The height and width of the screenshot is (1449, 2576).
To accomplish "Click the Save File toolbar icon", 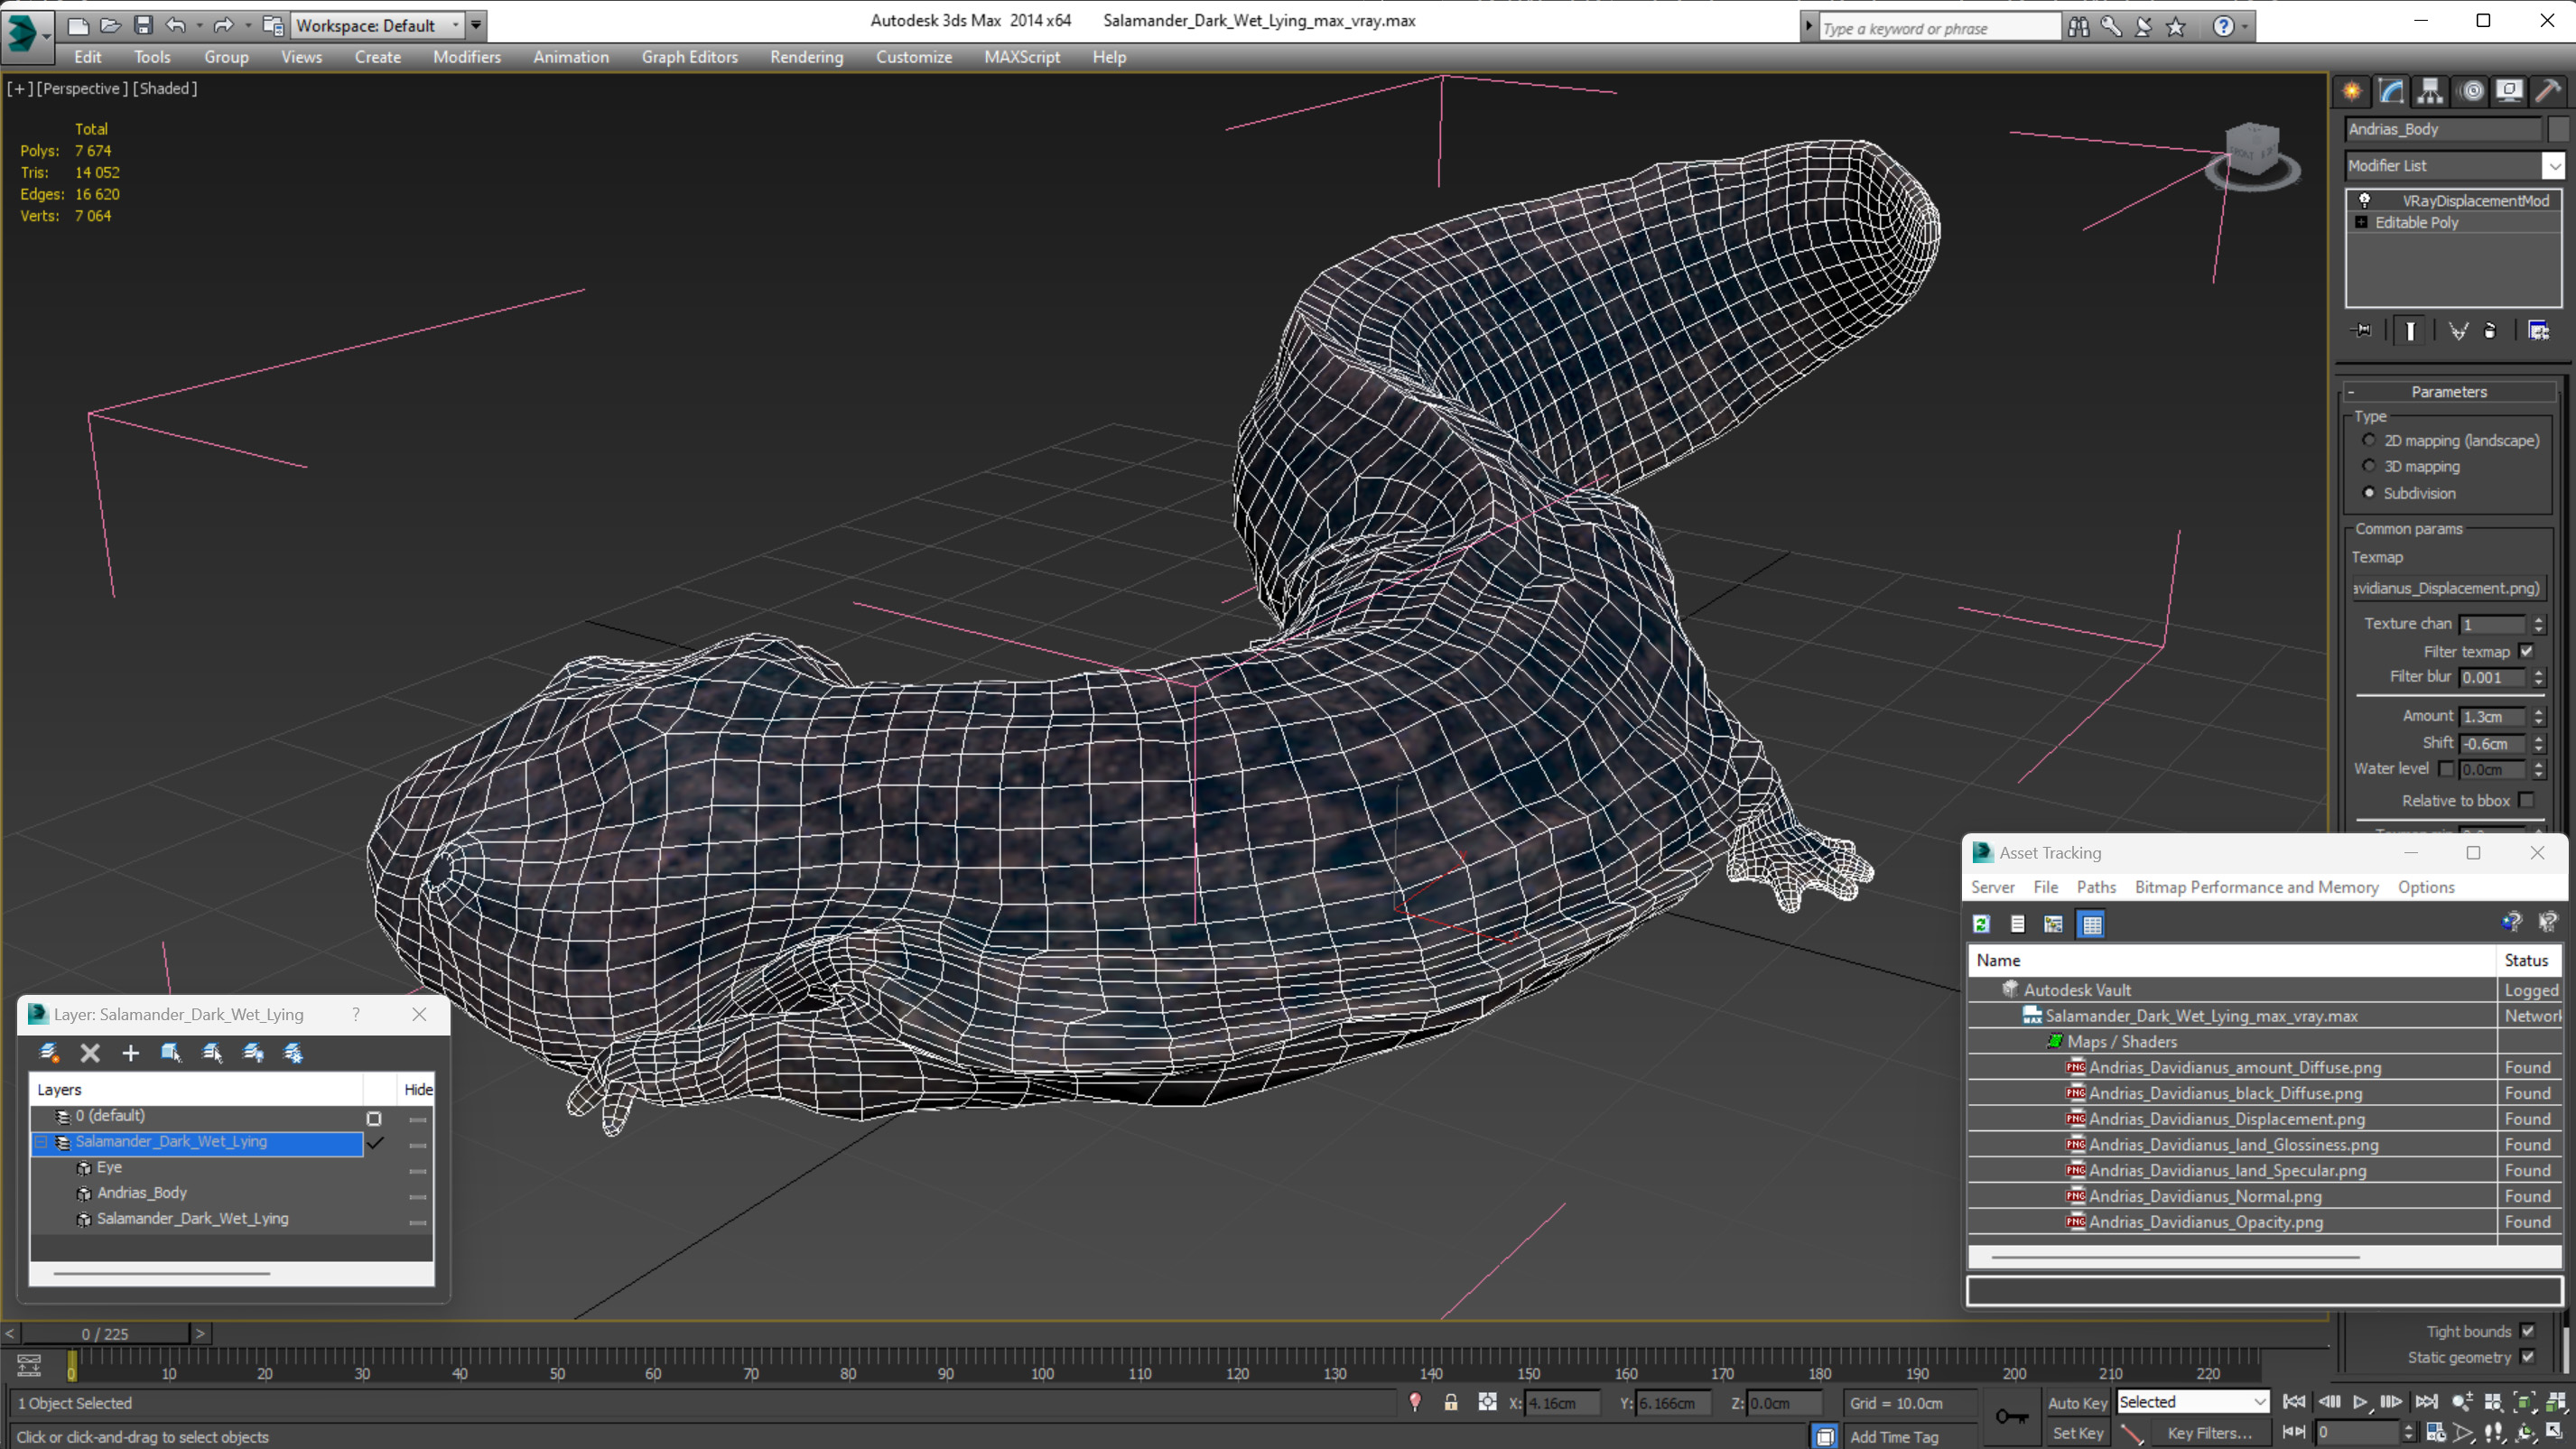I will pos(143,25).
